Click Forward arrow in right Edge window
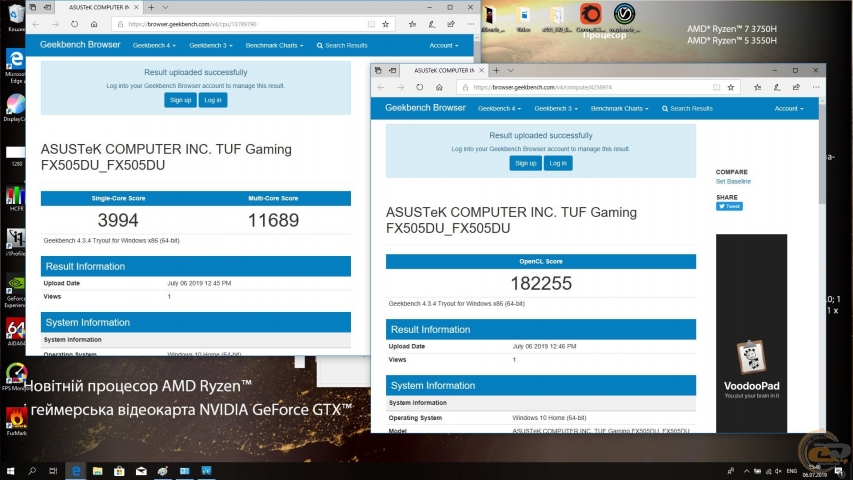 click(x=400, y=87)
